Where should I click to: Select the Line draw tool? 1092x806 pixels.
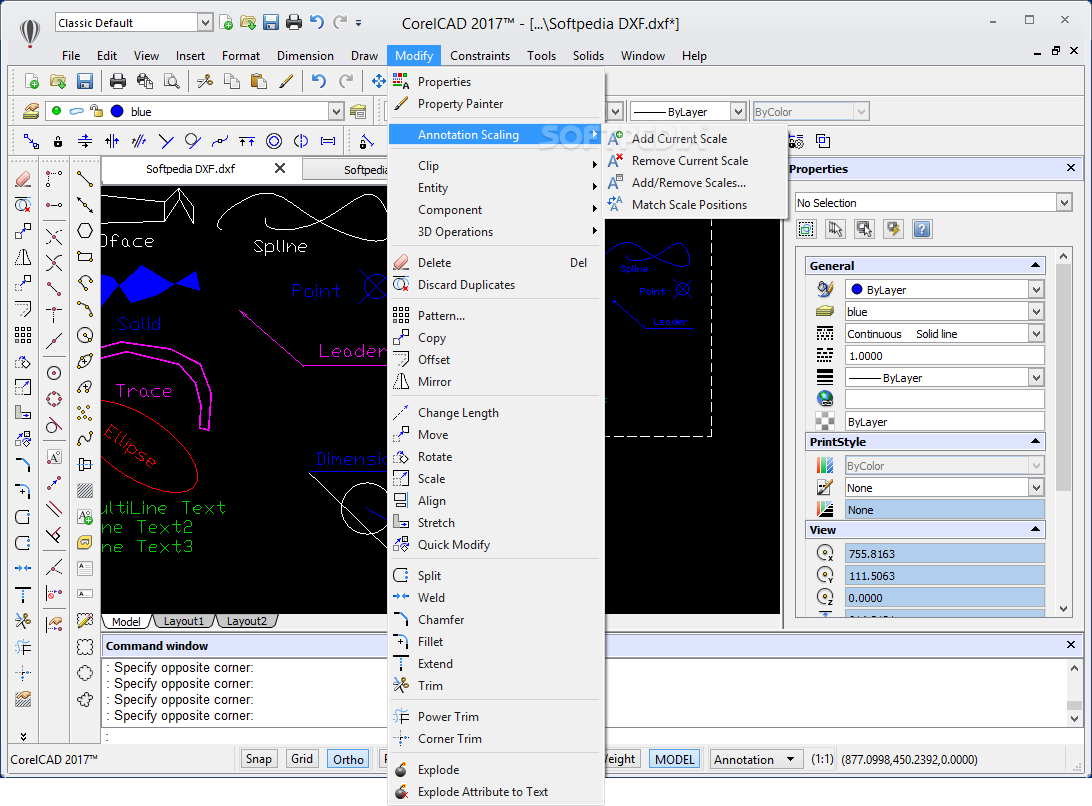[x=85, y=179]
